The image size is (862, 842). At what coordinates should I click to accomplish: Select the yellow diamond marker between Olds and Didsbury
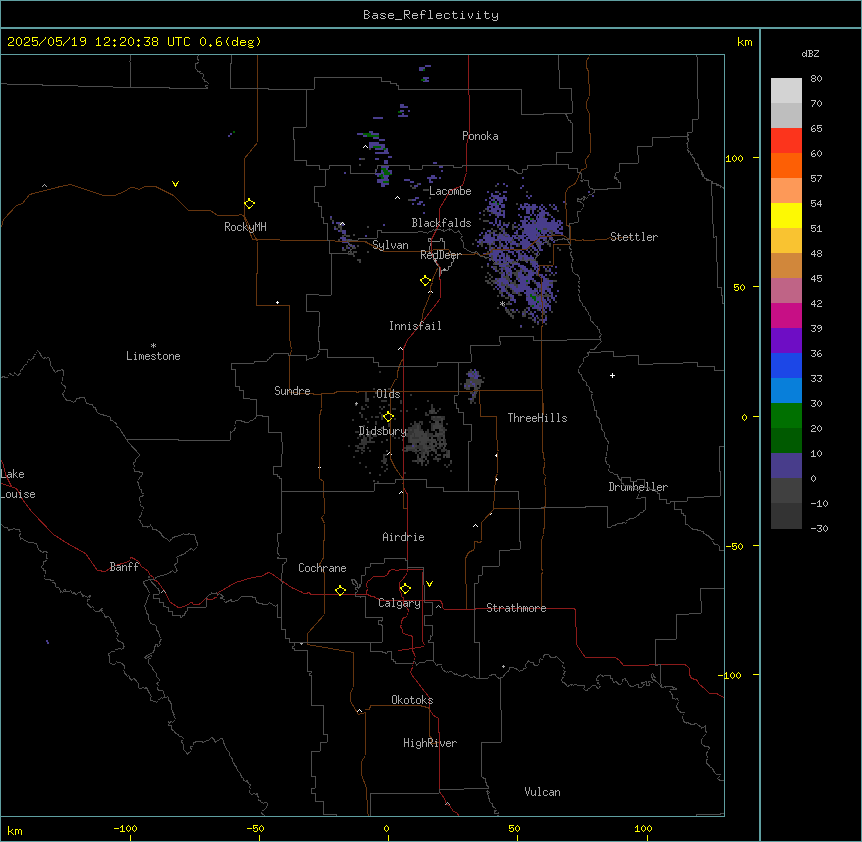tap(388, 417)
